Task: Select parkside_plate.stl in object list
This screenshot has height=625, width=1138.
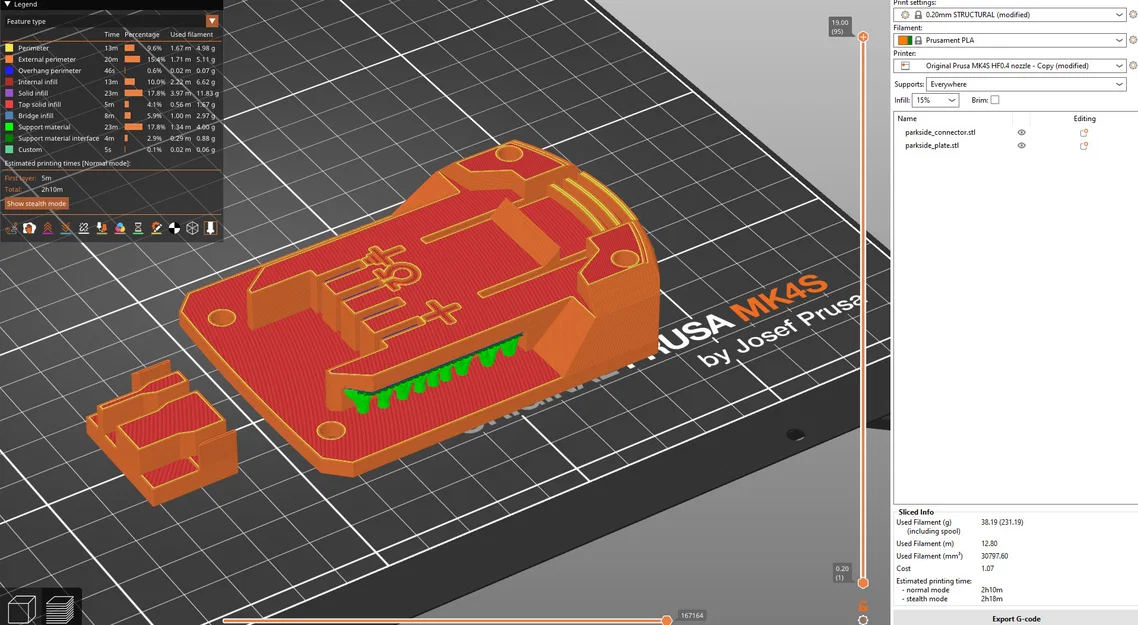Action: coord(932,146)
